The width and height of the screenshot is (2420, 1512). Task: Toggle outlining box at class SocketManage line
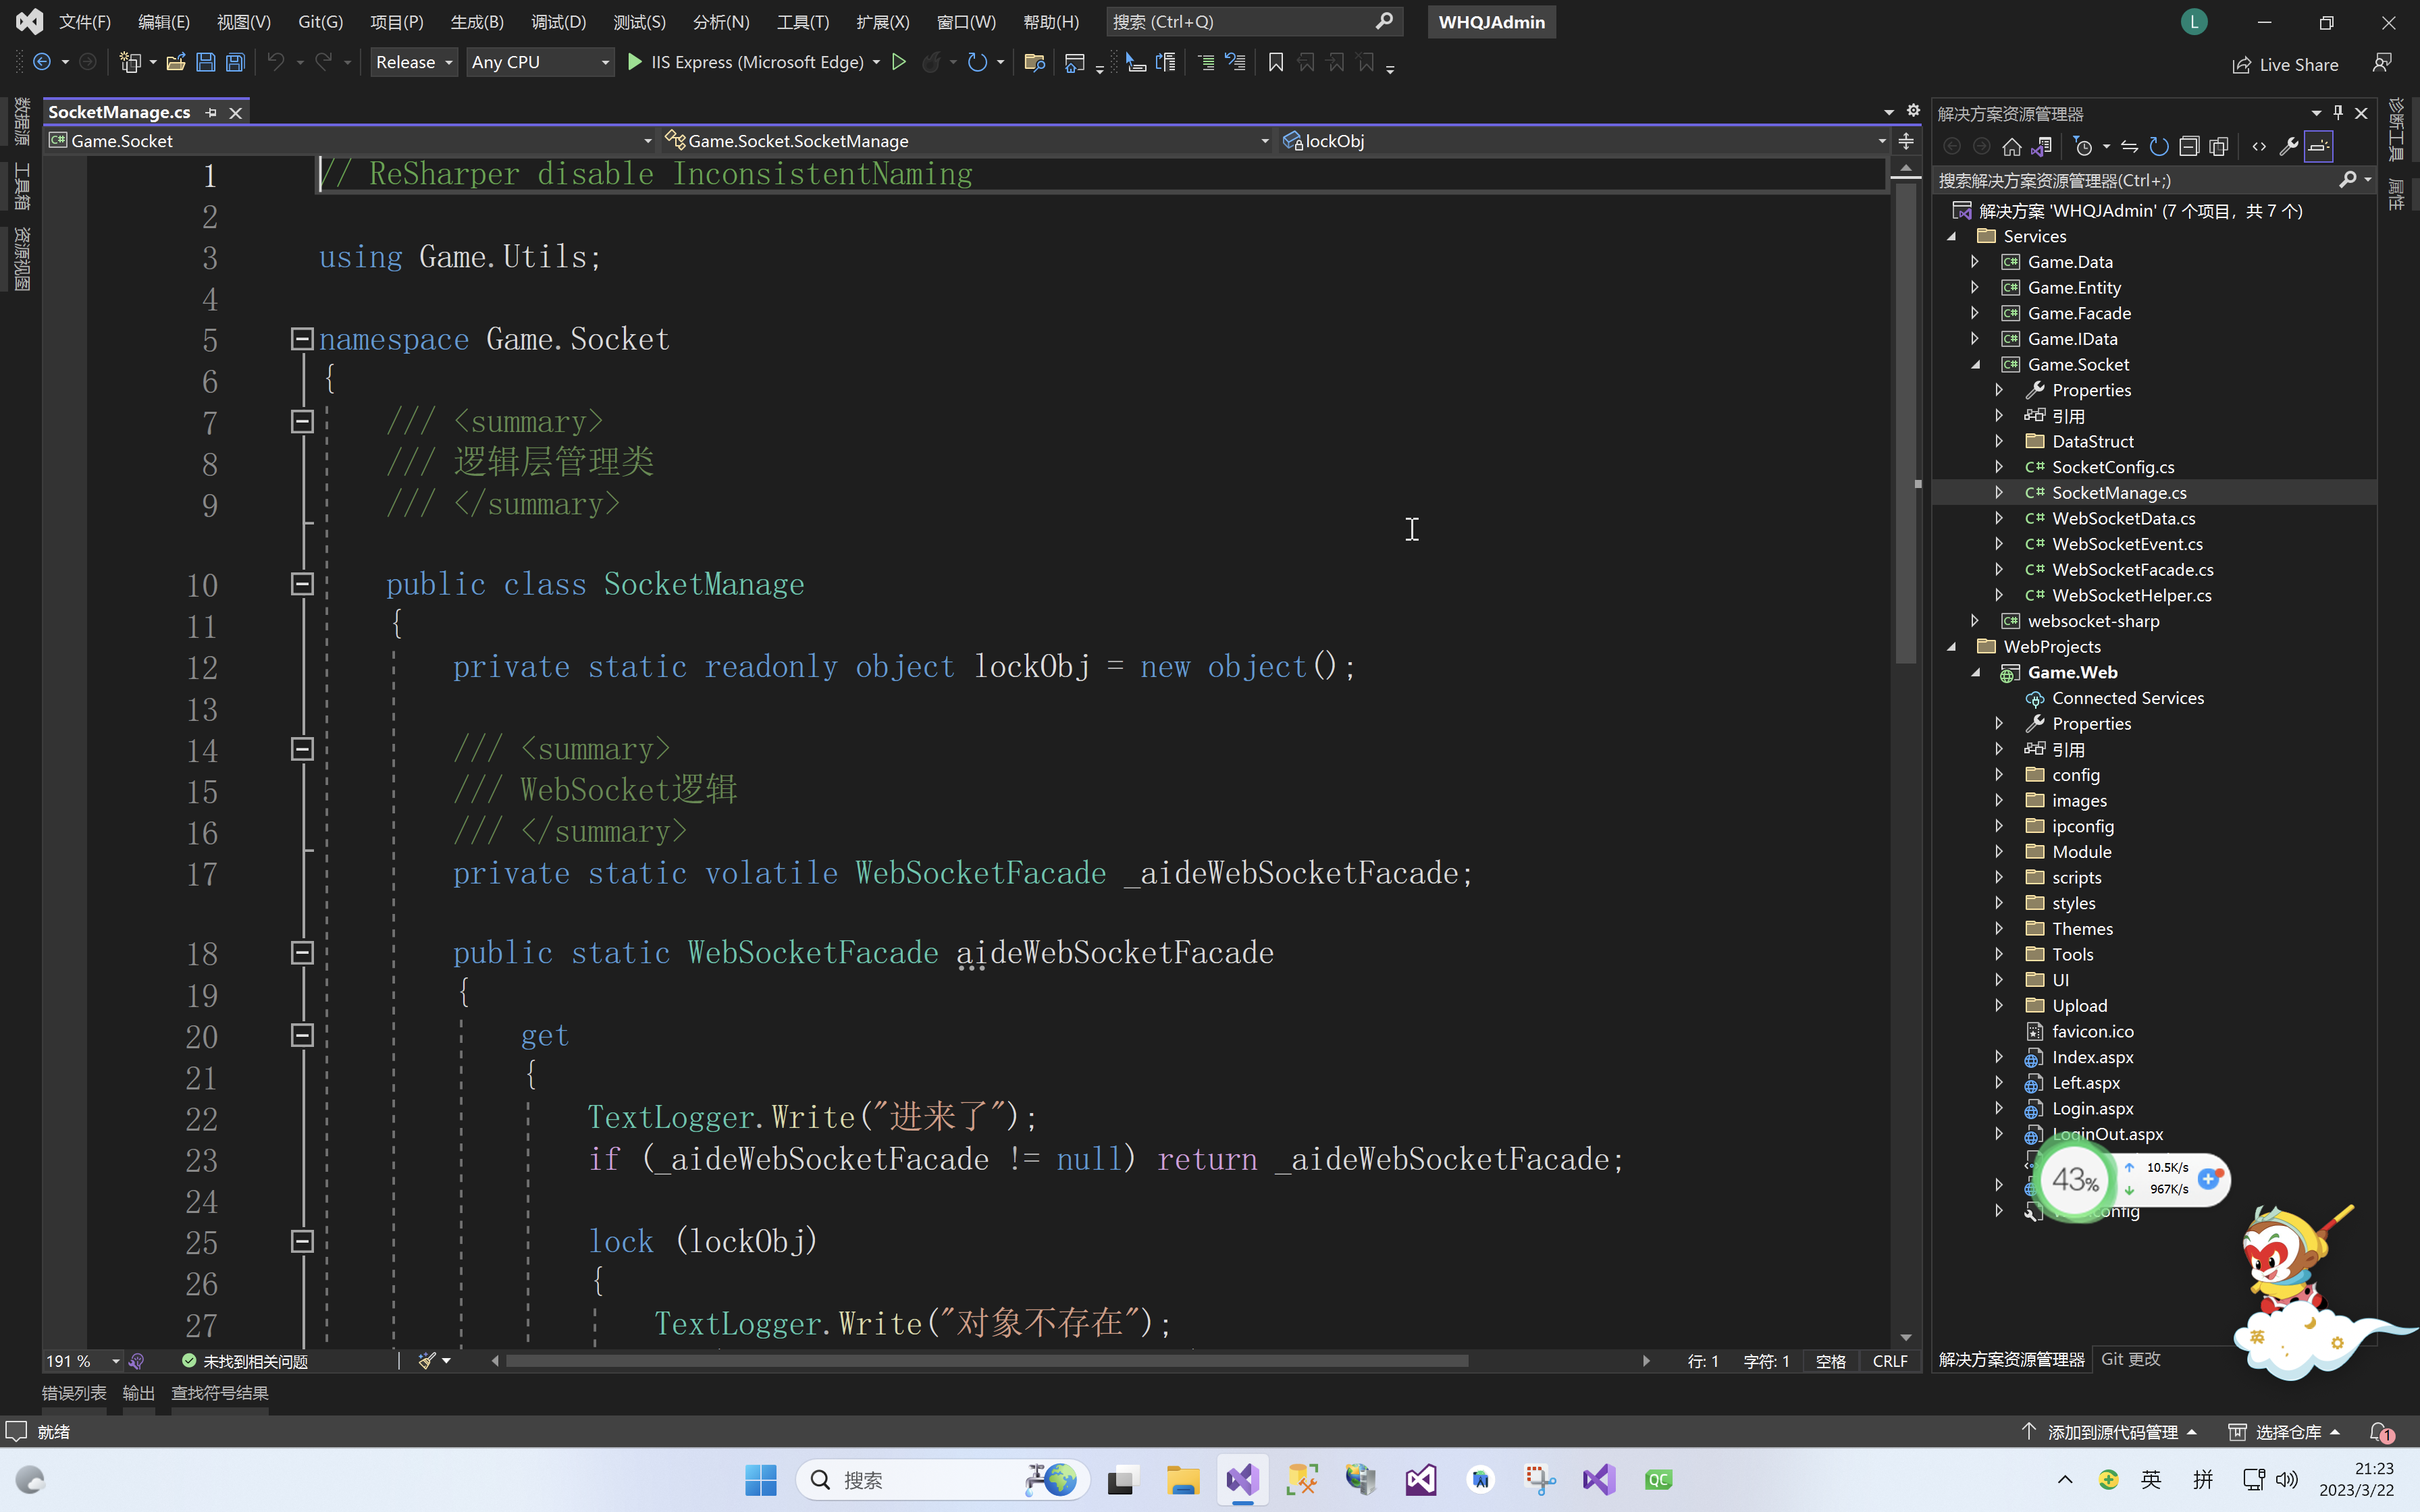[x=302, y=584]
